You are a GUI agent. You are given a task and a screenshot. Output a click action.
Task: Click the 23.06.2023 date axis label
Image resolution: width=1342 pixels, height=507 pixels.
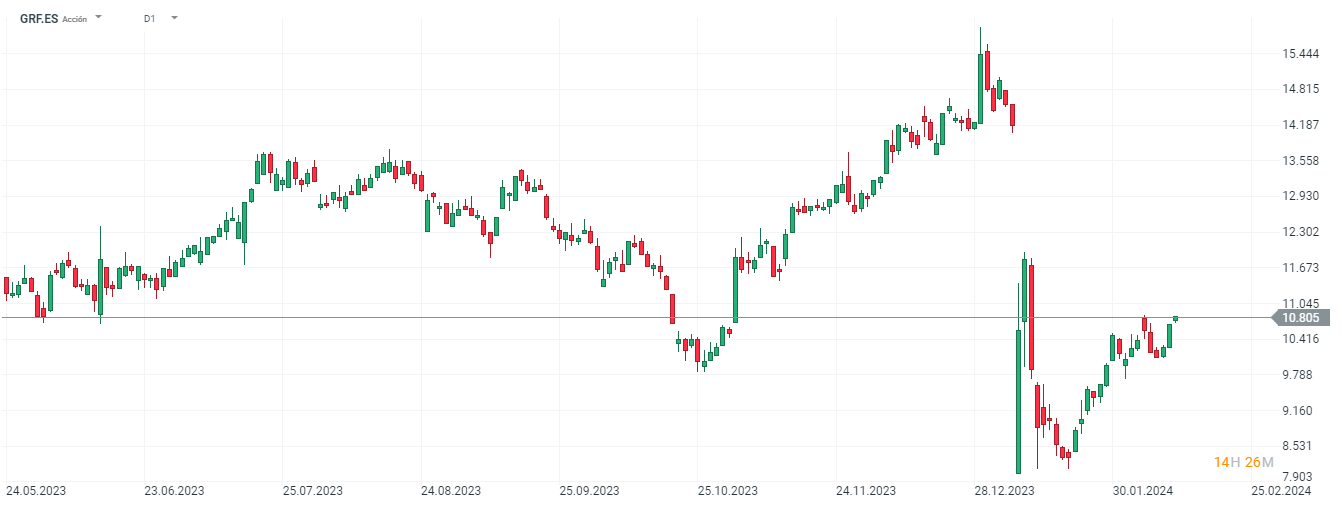pos(174,491)
